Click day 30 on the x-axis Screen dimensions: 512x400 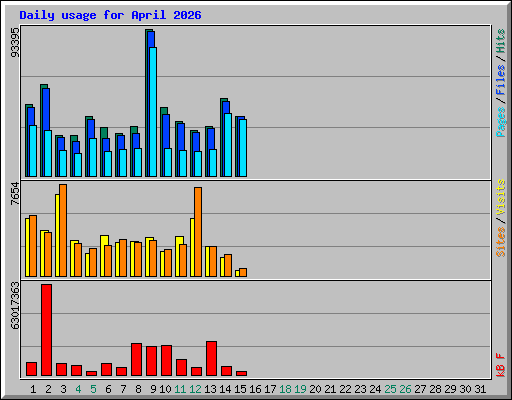[465, 389]
